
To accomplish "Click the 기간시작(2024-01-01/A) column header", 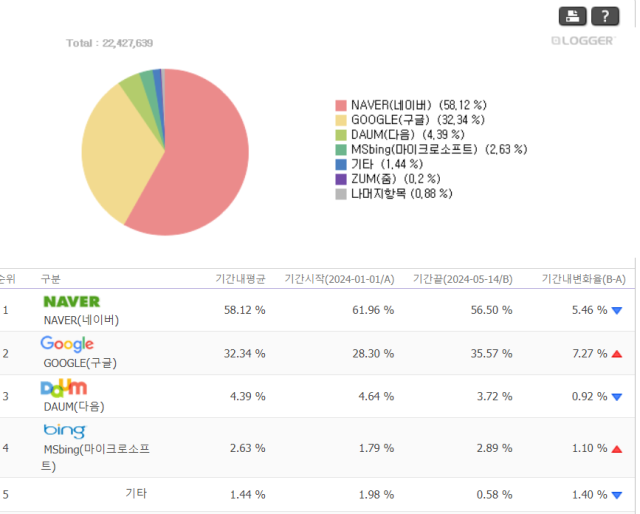I will [340, 279].
